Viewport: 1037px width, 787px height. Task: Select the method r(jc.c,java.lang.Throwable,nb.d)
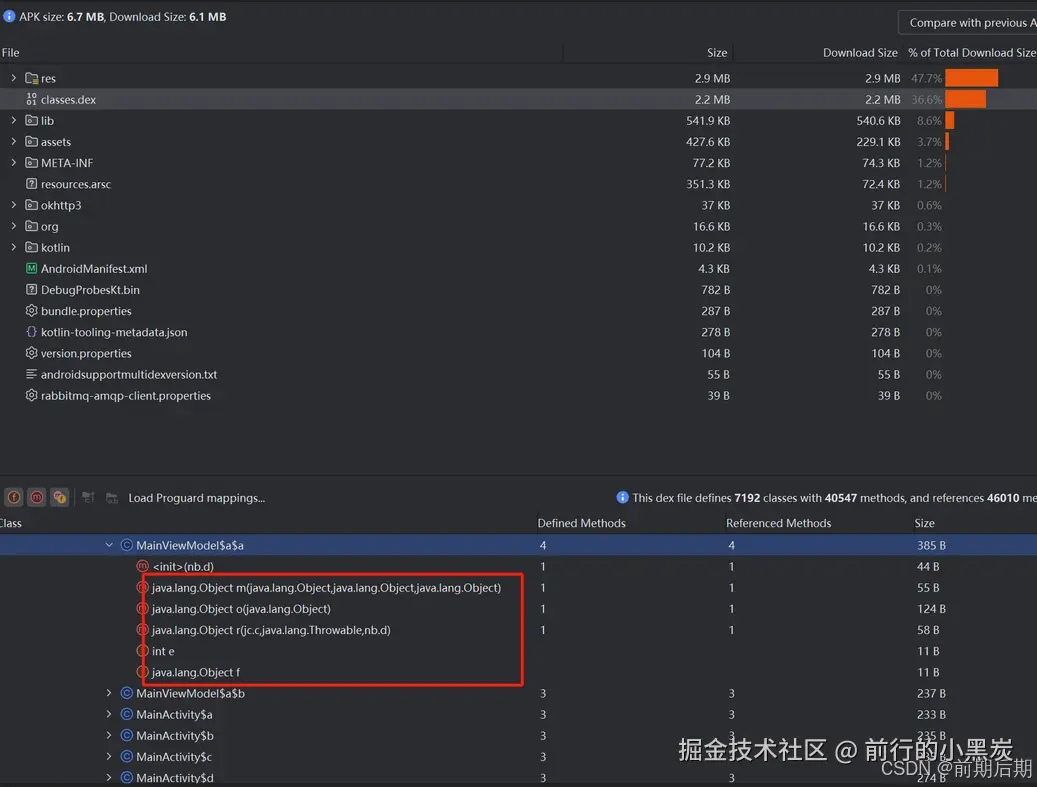pyautogui.click(x=271, y=630)
